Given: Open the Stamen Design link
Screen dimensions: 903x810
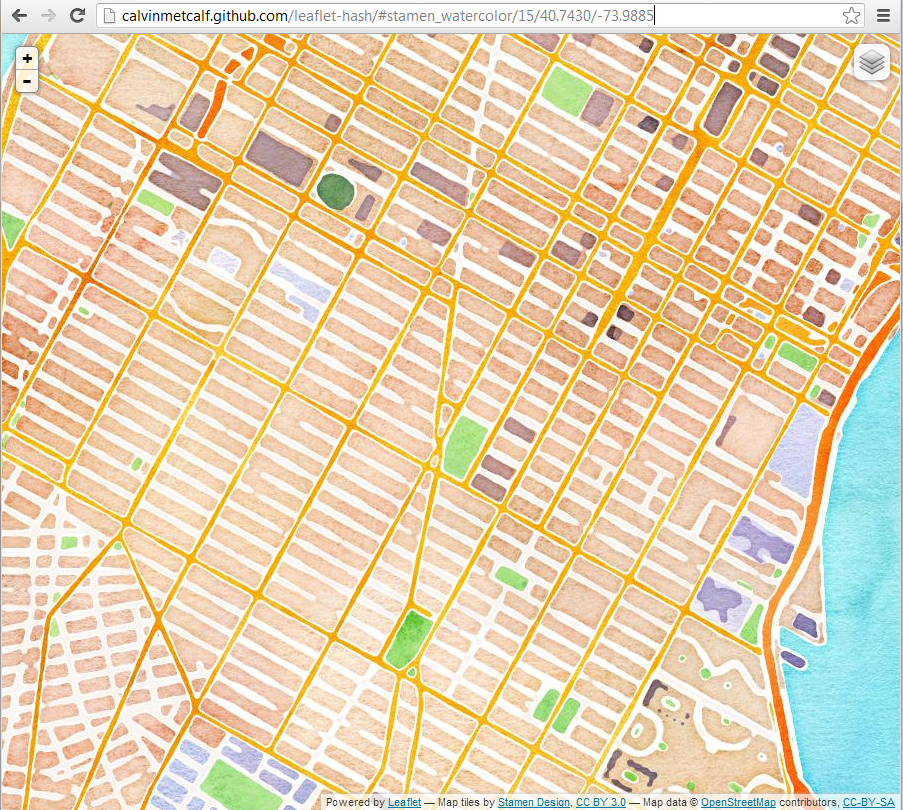Looking at the screenshot, I should pyautogui.click(x=533, y=802).
